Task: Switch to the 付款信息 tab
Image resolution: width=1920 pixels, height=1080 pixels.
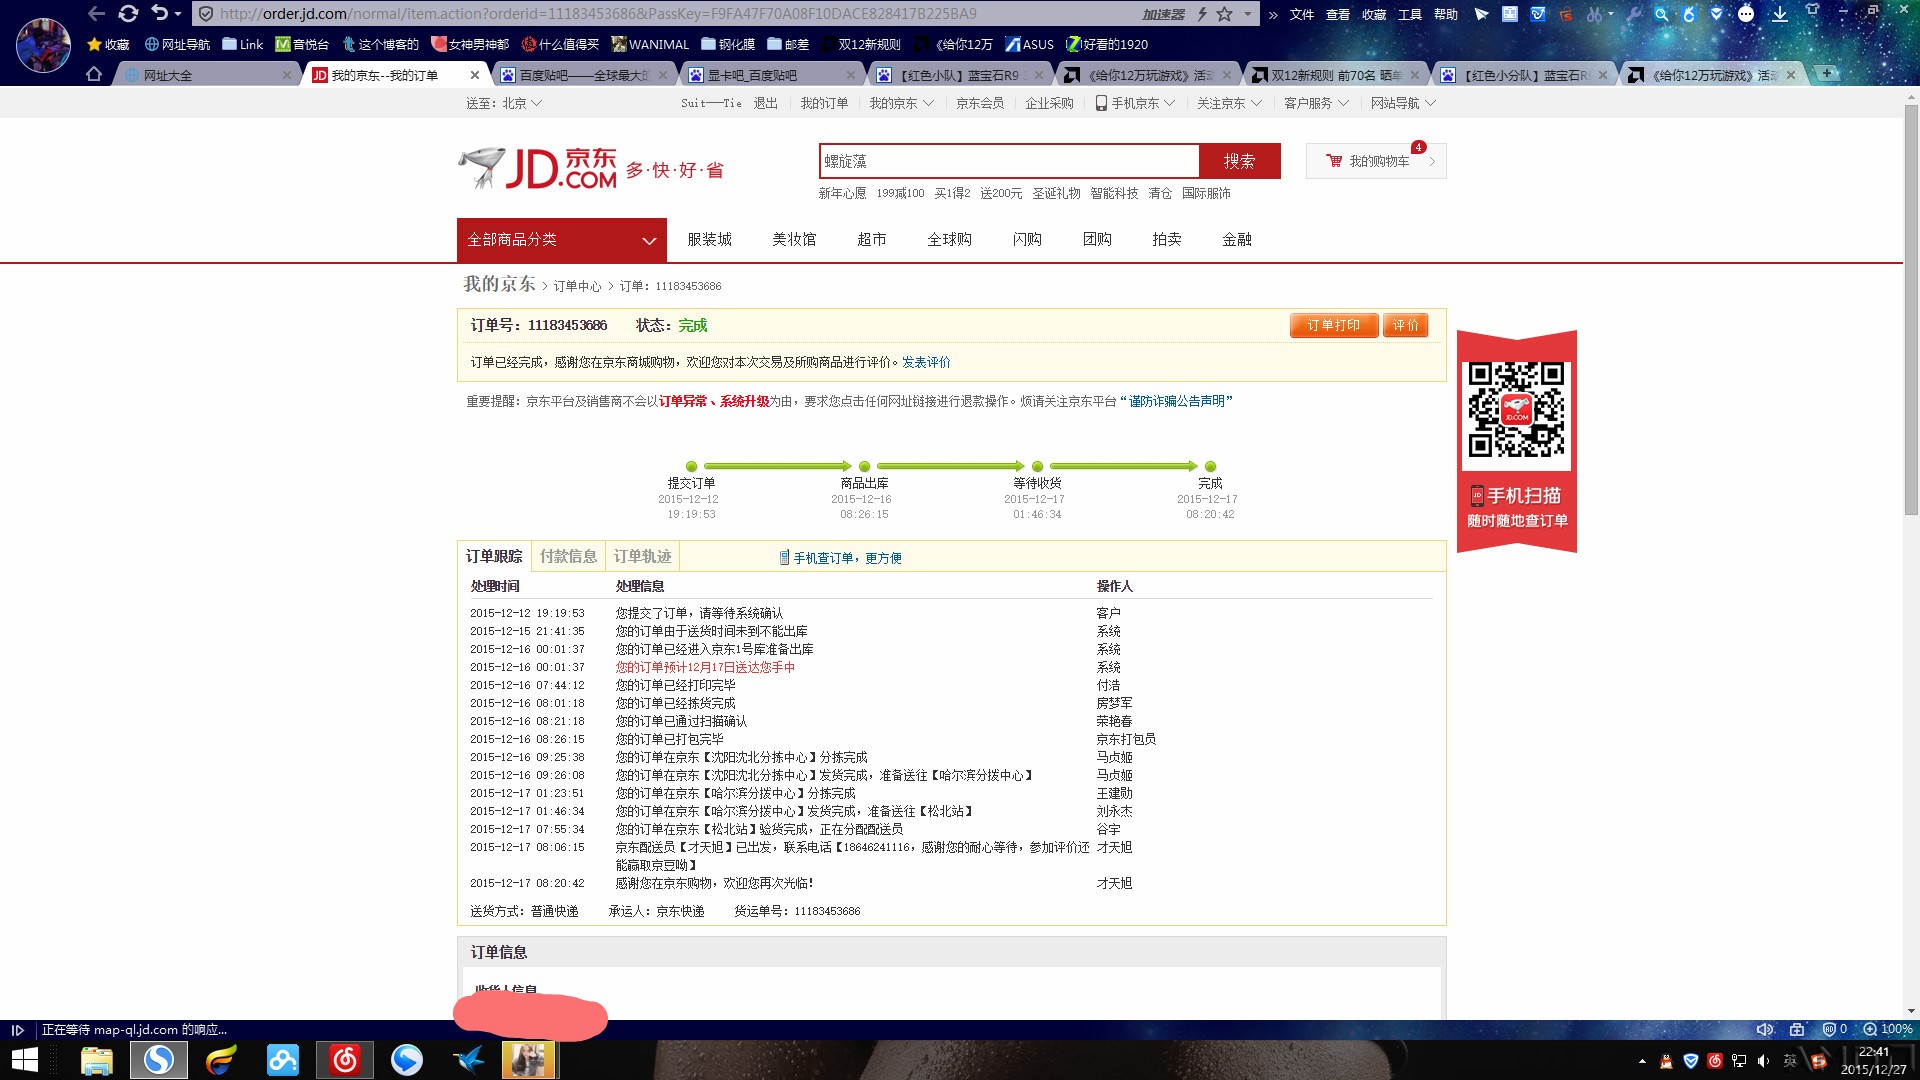Action: (x=568, y=557)
